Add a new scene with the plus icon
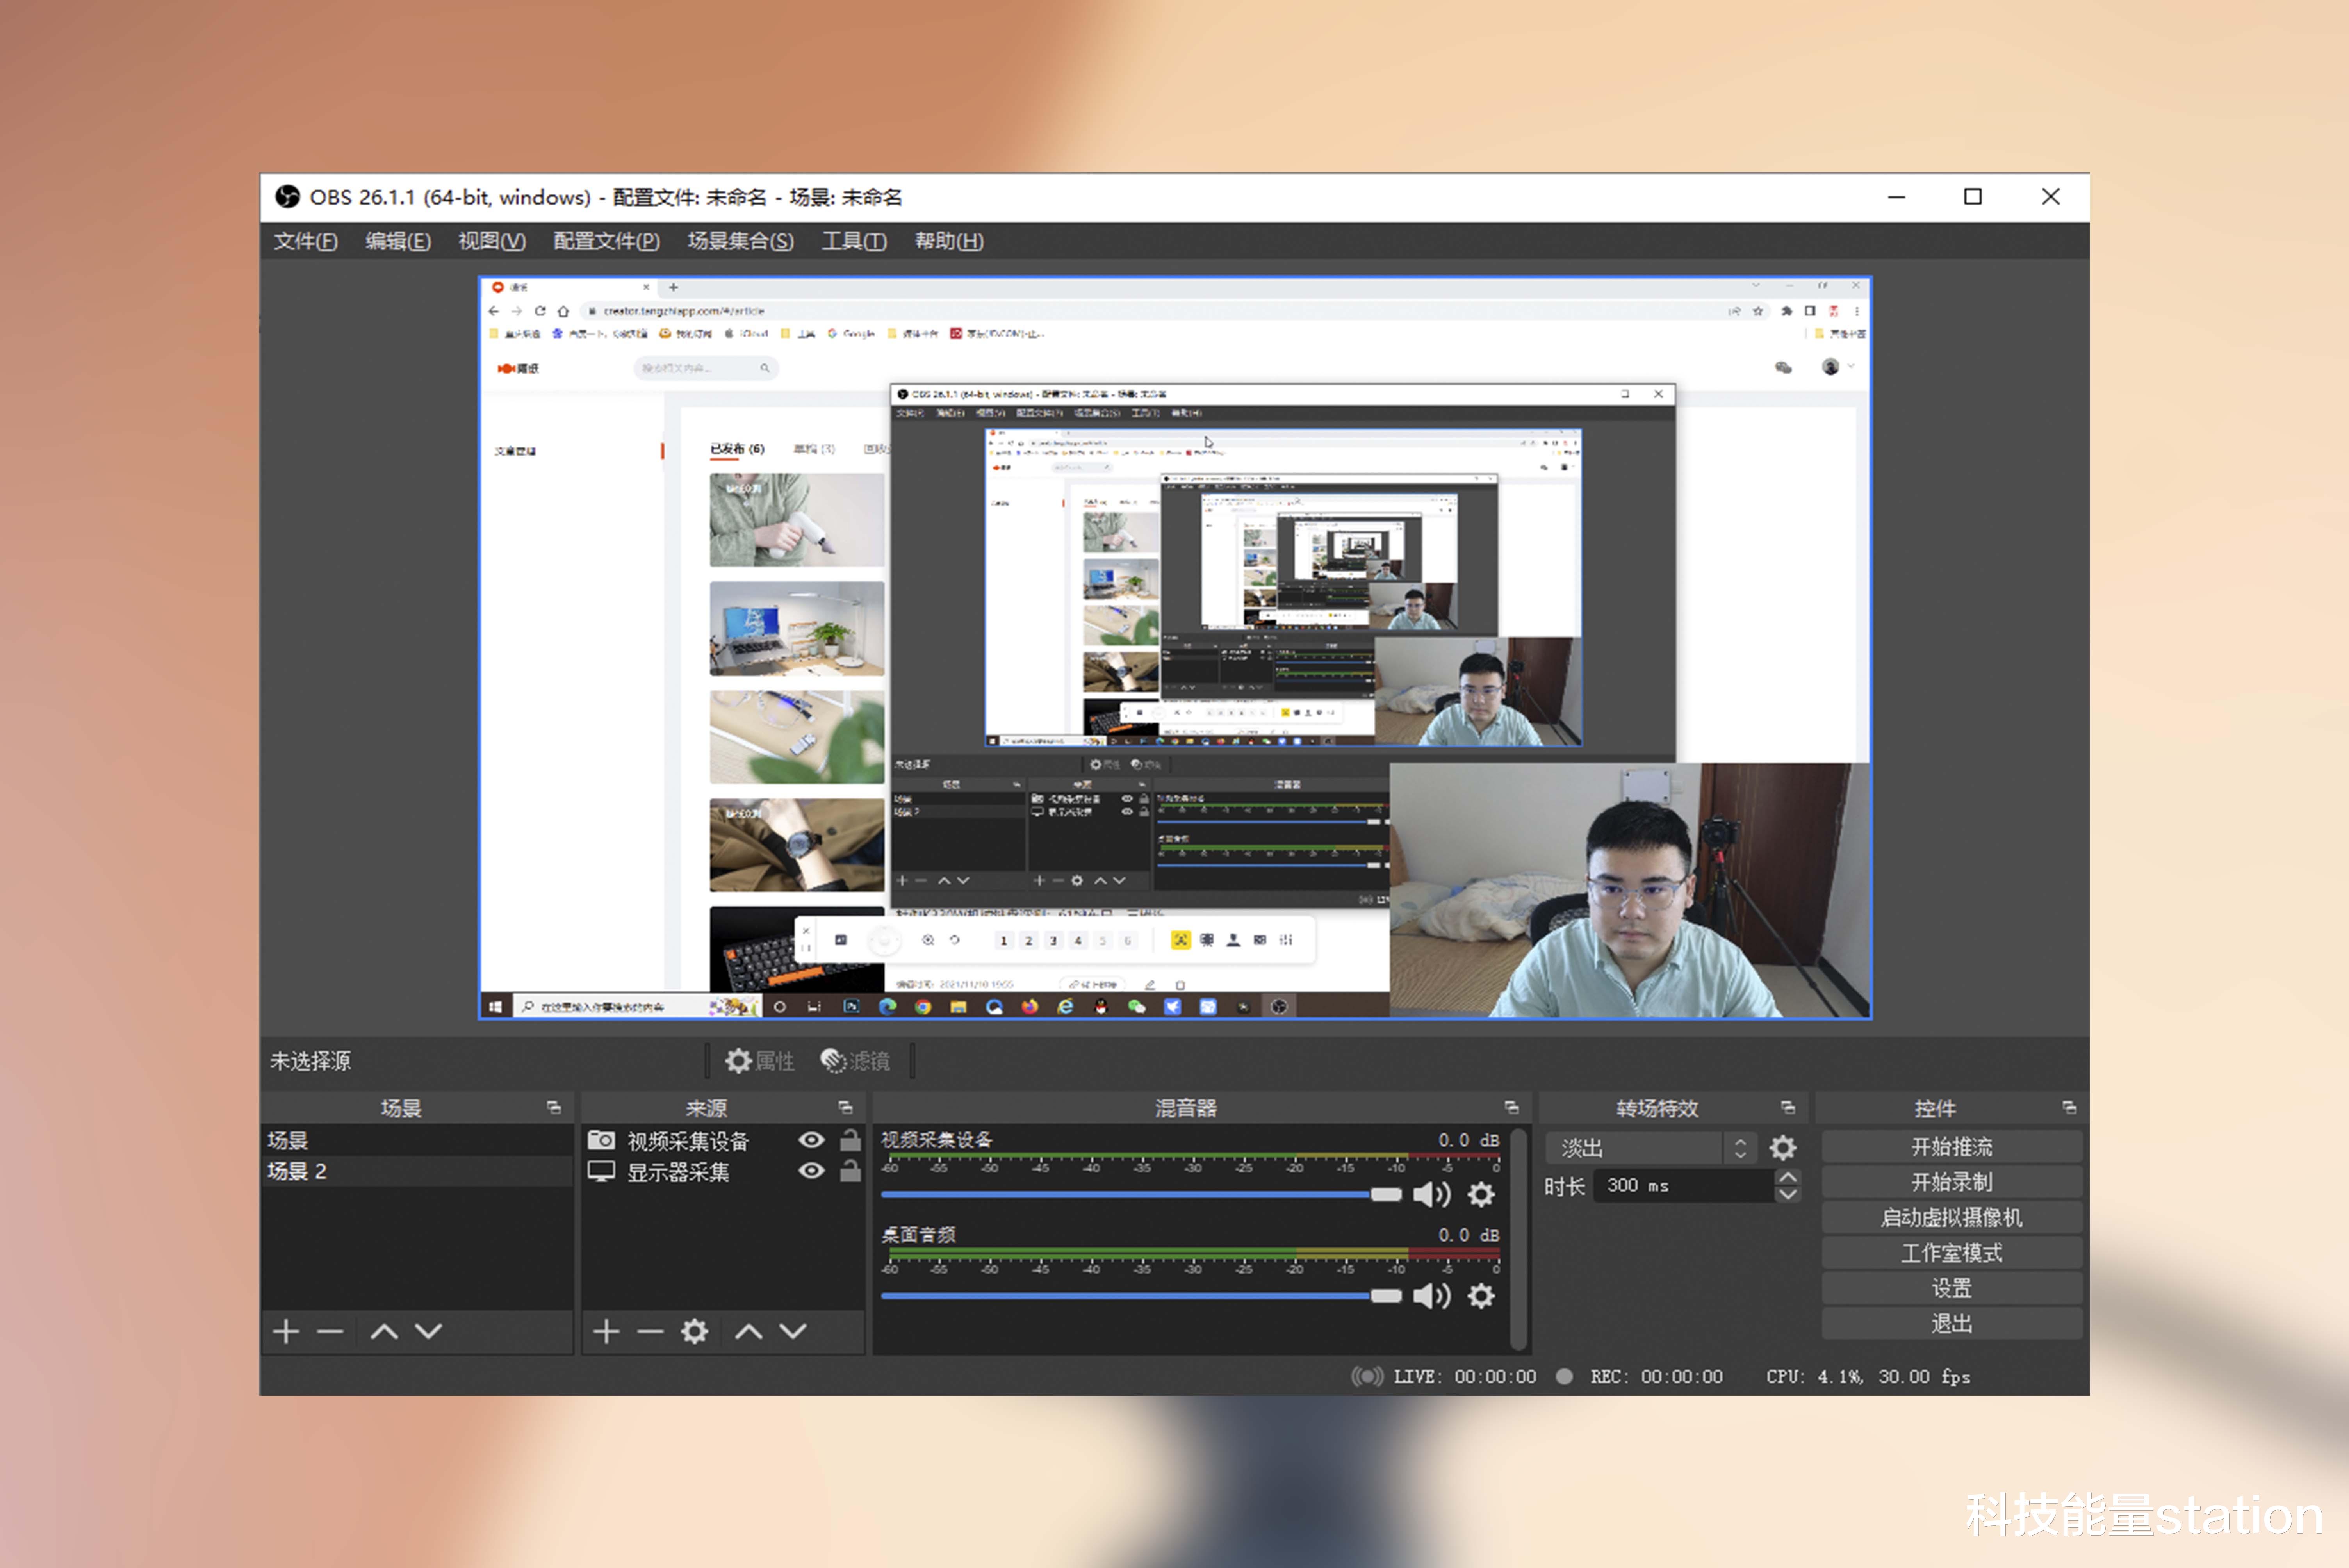This screenshot has width=2349, height=1568. click(x=286, y=1332)
